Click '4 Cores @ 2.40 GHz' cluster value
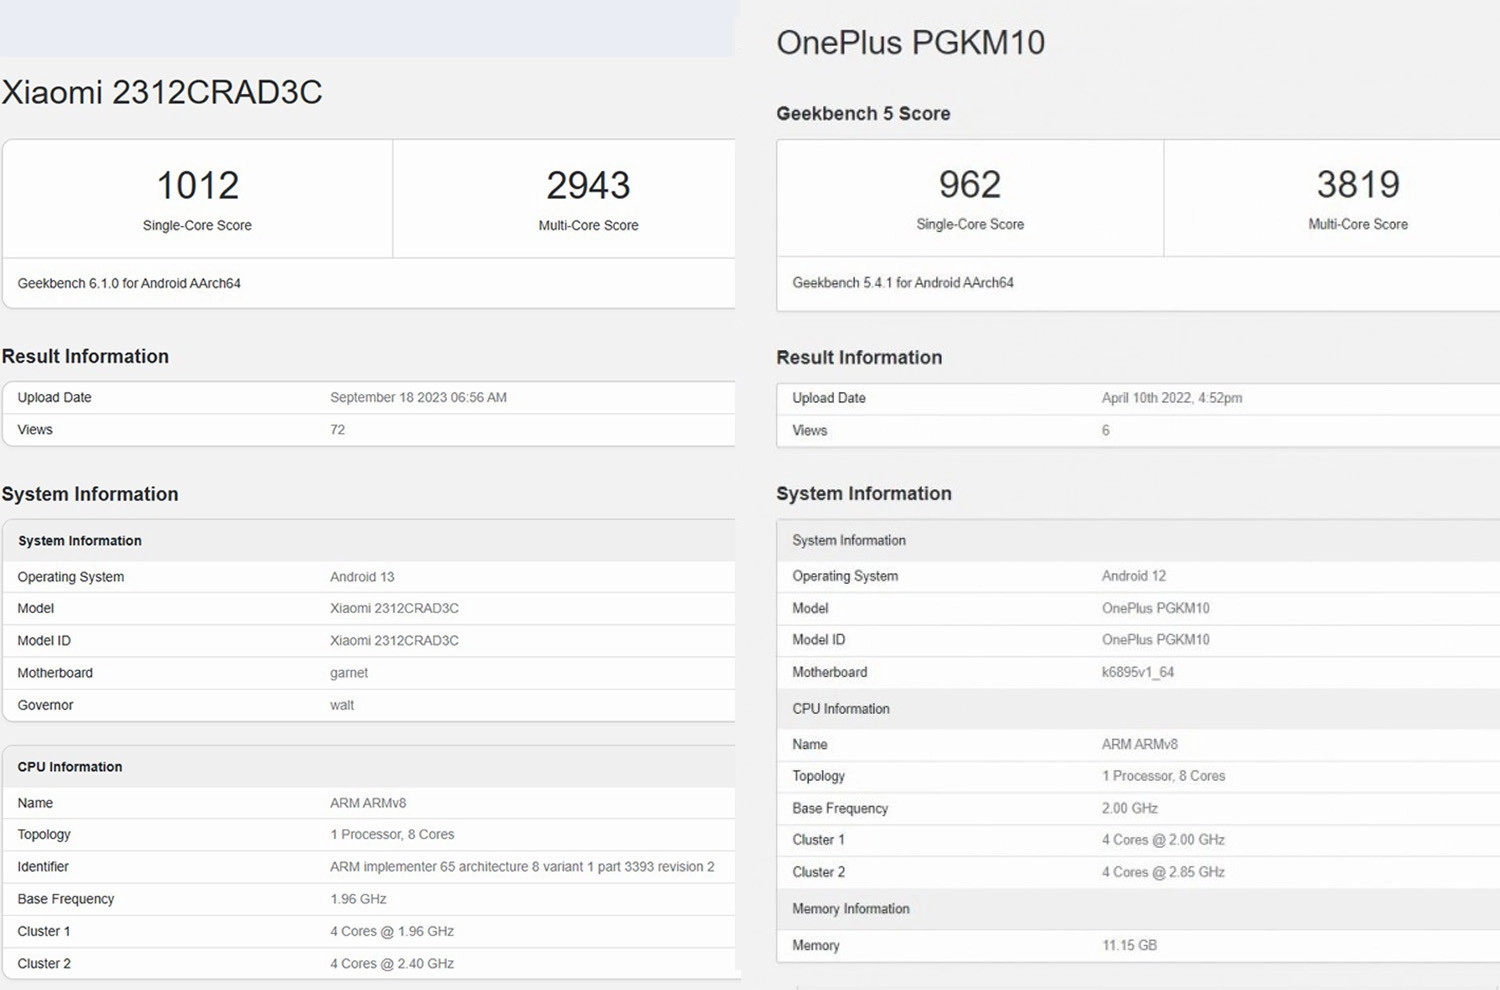The image size is (1500, 990). [392, 964]
